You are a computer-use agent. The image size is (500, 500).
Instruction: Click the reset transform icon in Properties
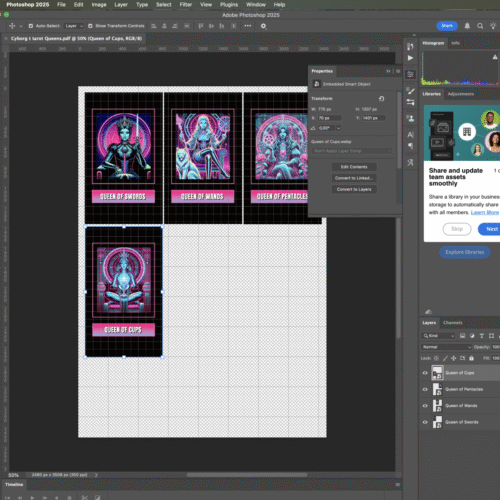click(381, 98)
